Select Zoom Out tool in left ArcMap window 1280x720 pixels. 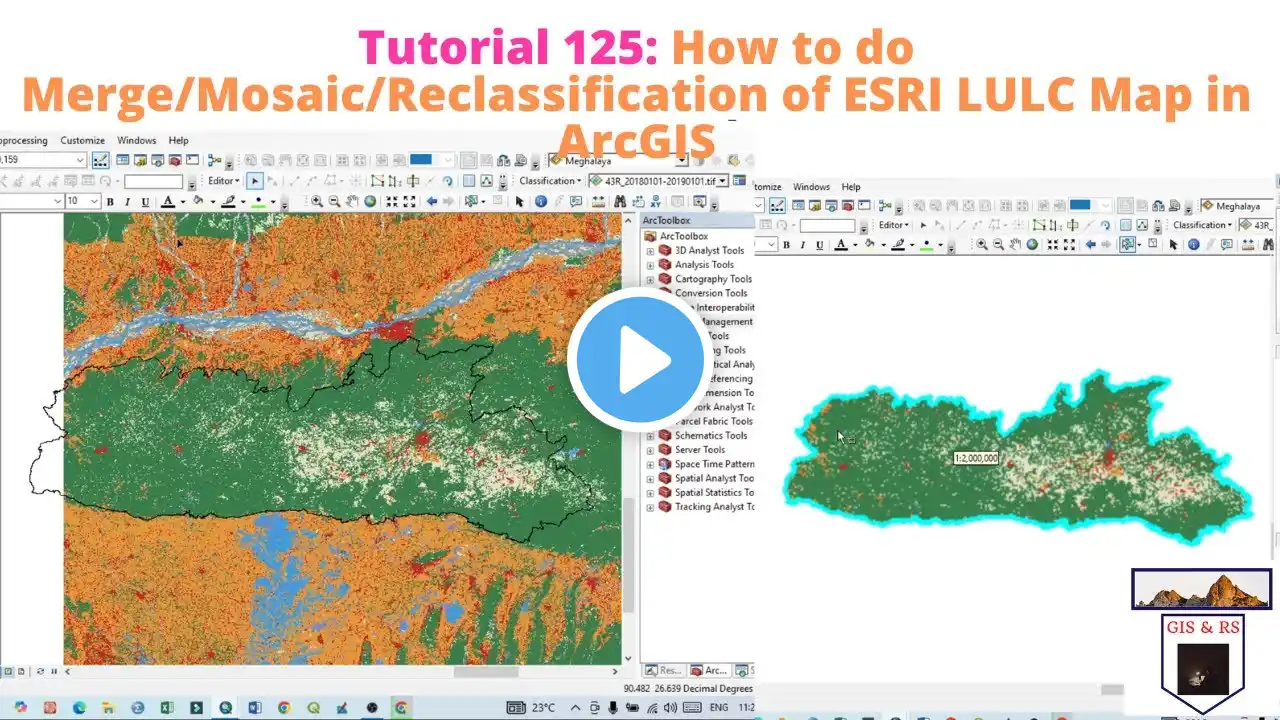click(334, 201)
